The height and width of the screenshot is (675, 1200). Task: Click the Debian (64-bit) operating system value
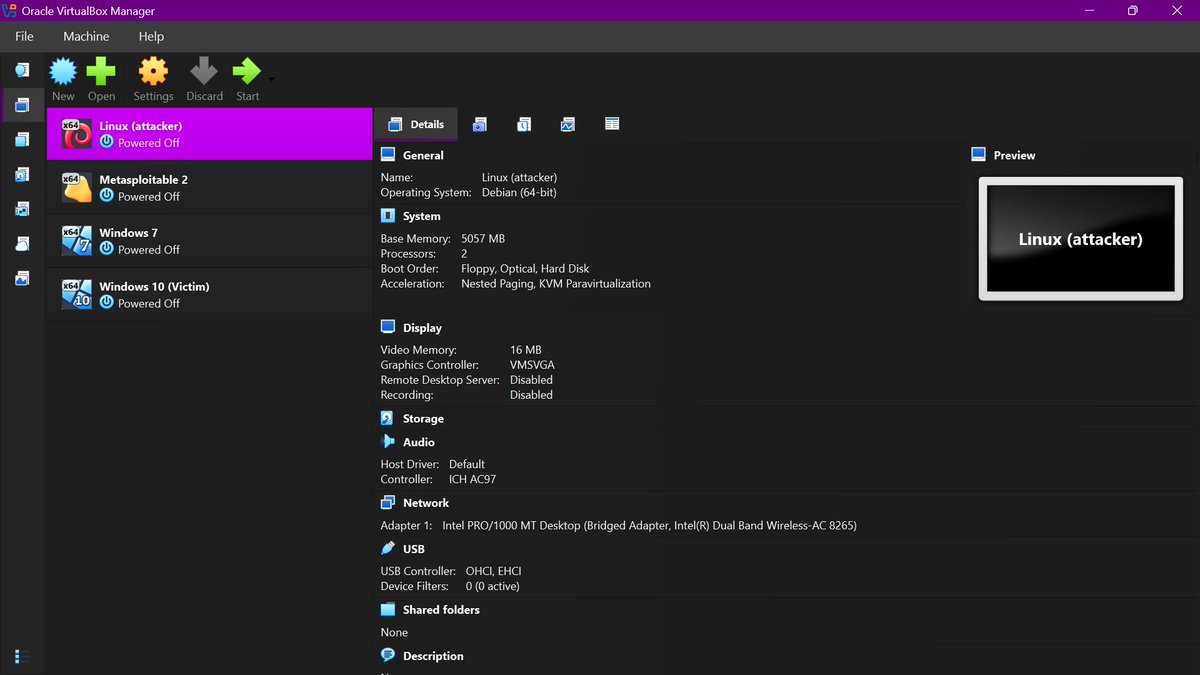(519, 192)
